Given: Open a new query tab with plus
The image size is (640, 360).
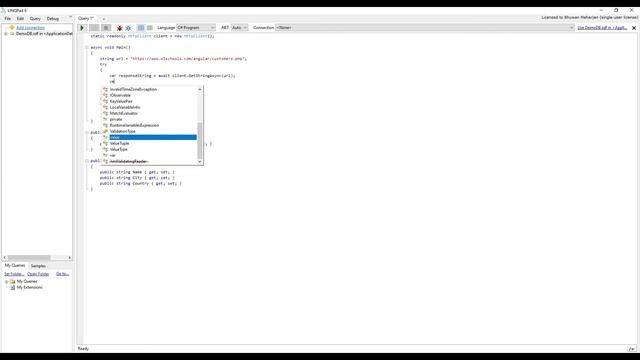Looking at the screenshot, I should [x=104, y=19].
